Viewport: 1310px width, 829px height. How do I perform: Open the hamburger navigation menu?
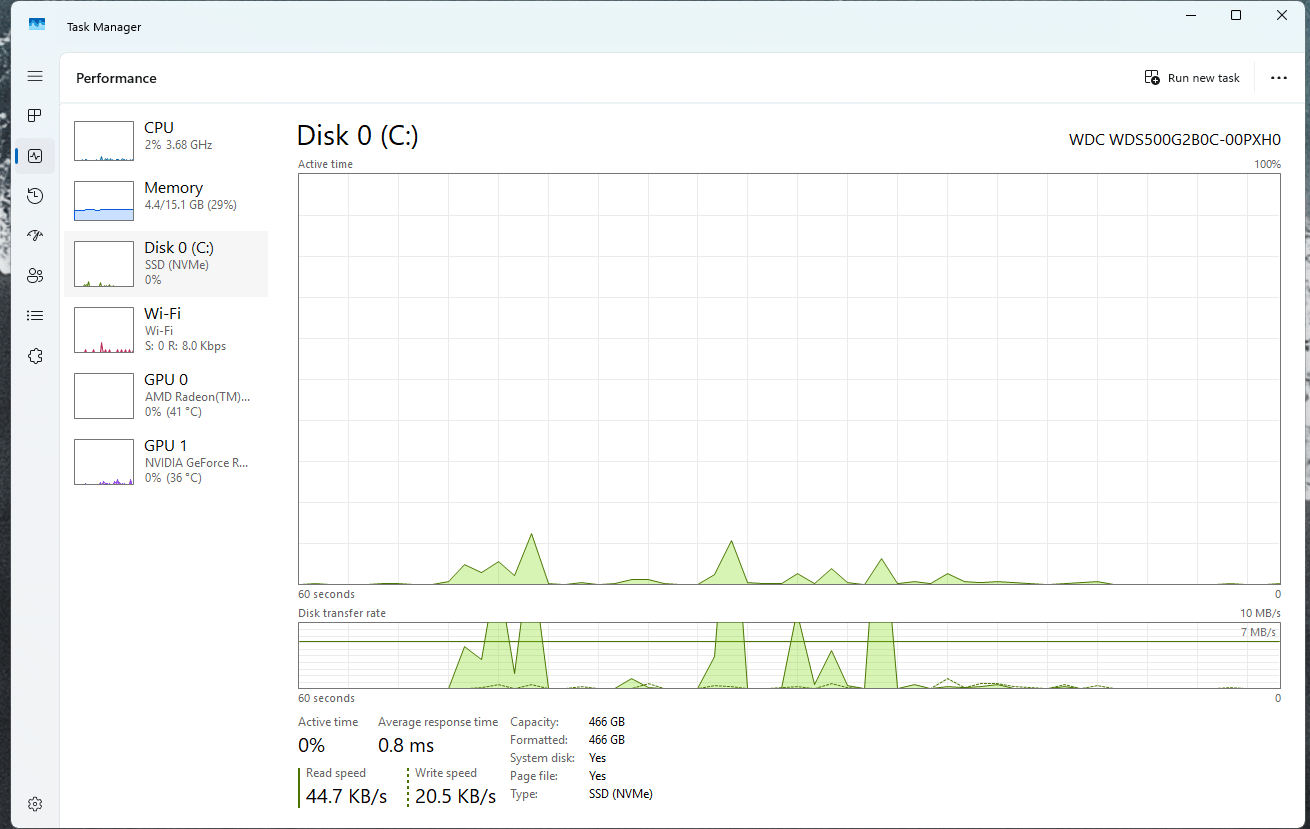pos(35,76)
